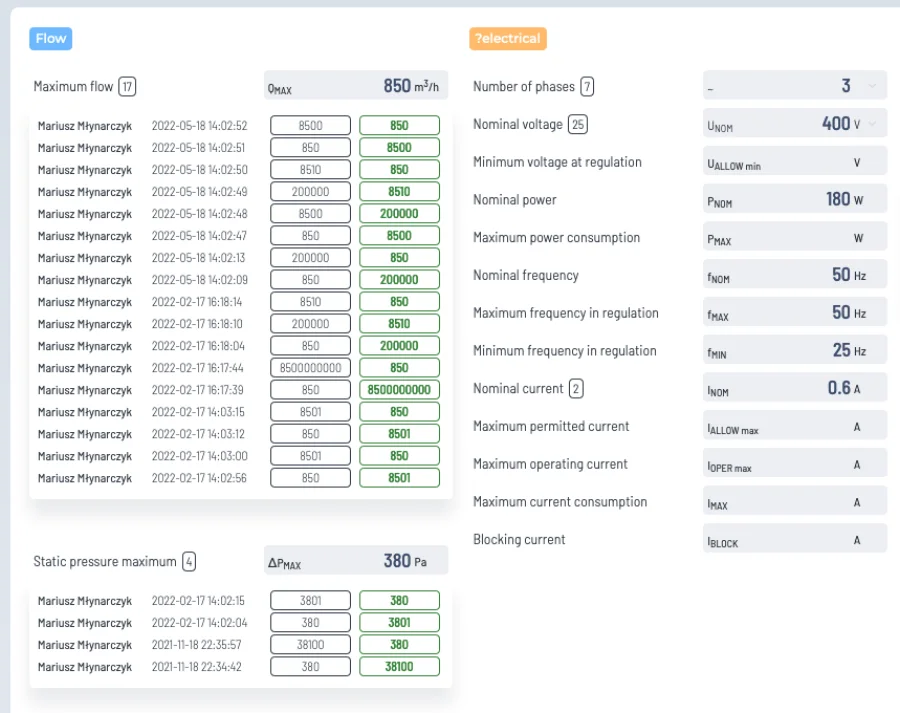This screenshot has height=713, width=900.
Task: Select new value 200000 at 16:18:04
Action: tap(399, 346)
